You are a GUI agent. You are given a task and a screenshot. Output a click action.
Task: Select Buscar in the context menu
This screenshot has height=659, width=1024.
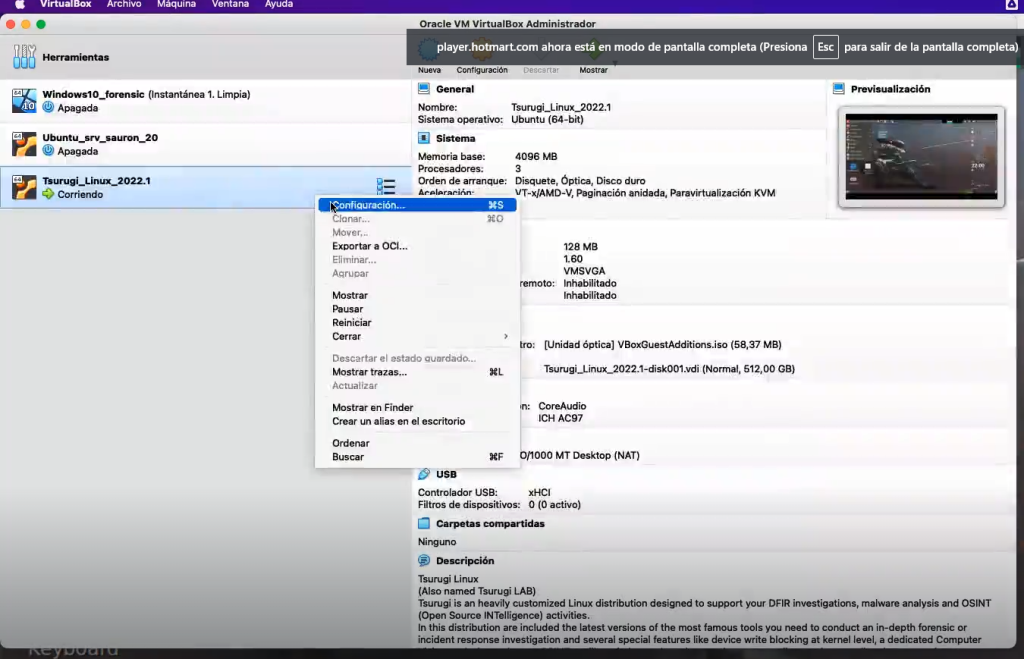[x=417, y=457]
